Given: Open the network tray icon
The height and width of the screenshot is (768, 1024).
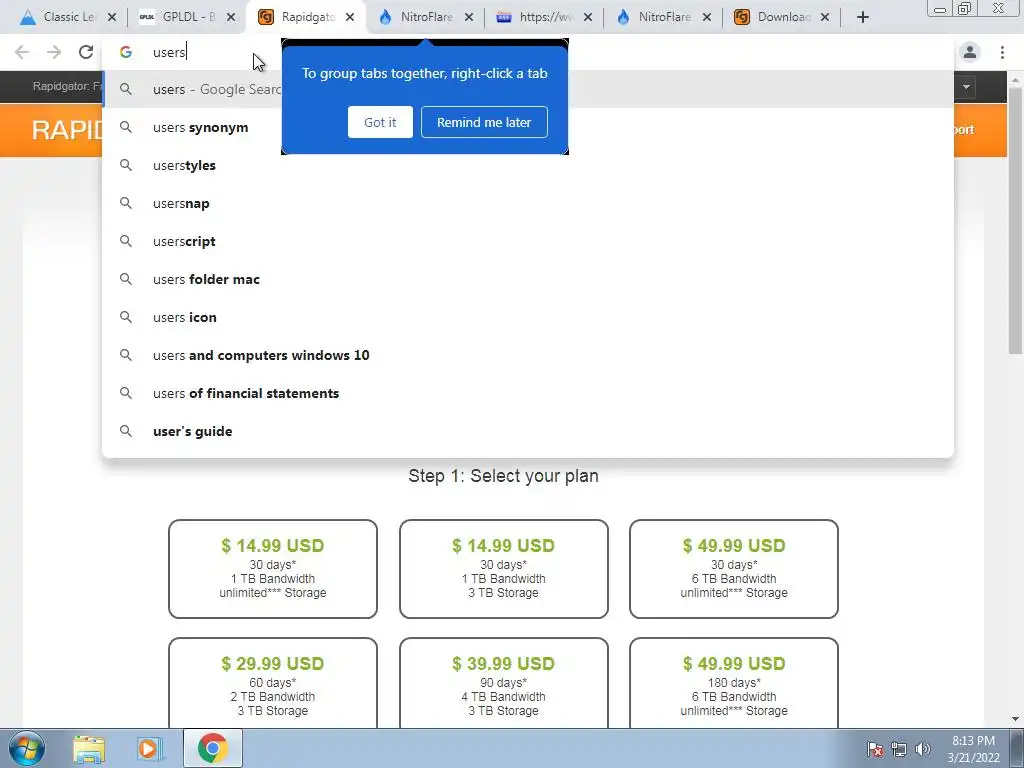Looking at the screenshot, I should coord(899,749).
